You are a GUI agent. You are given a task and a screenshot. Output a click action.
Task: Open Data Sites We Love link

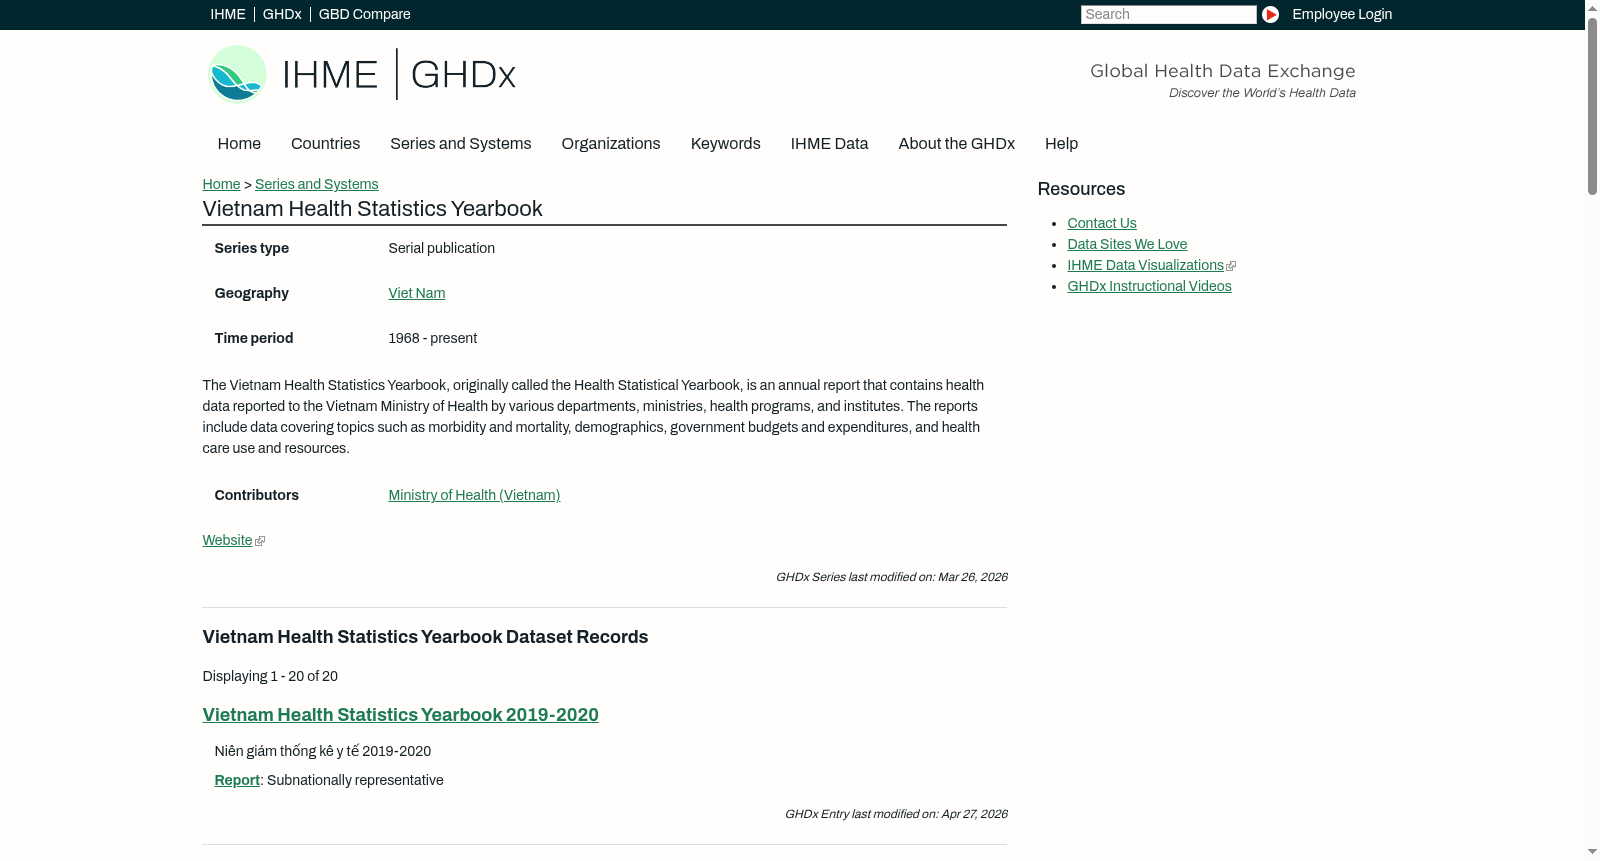[x=1127, y=244]
